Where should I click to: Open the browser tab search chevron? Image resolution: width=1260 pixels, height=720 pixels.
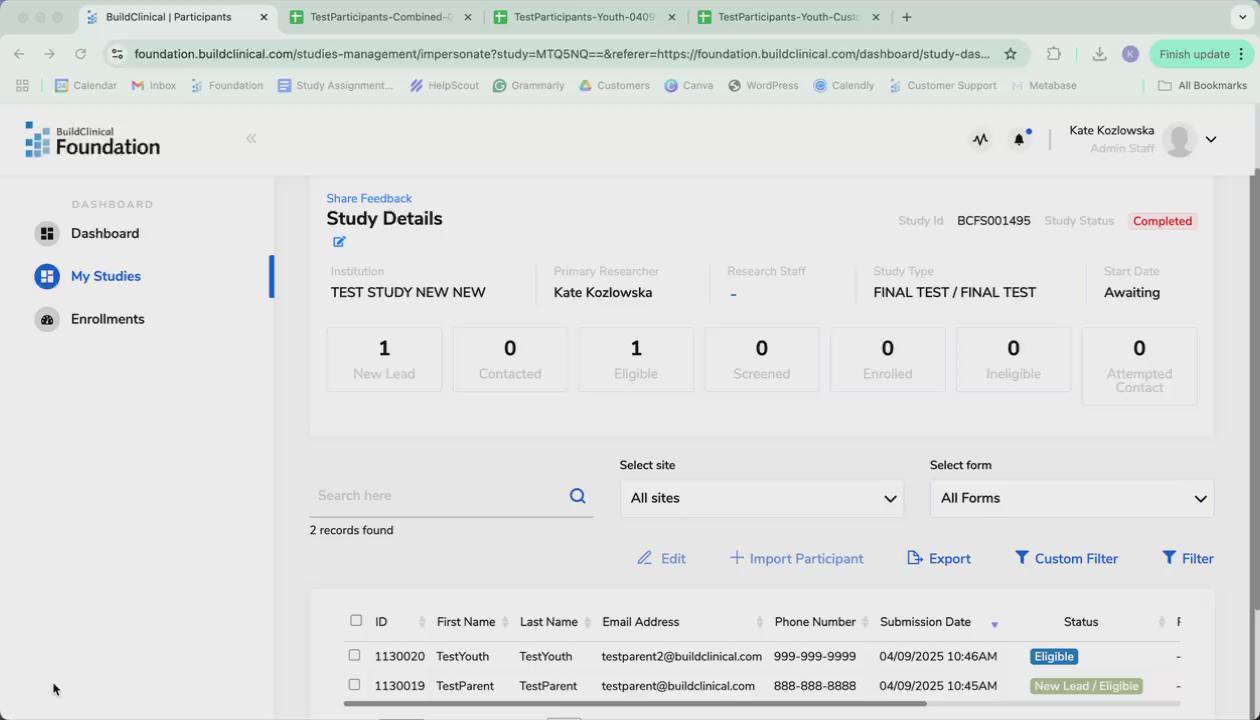[x=1242, y=17]
